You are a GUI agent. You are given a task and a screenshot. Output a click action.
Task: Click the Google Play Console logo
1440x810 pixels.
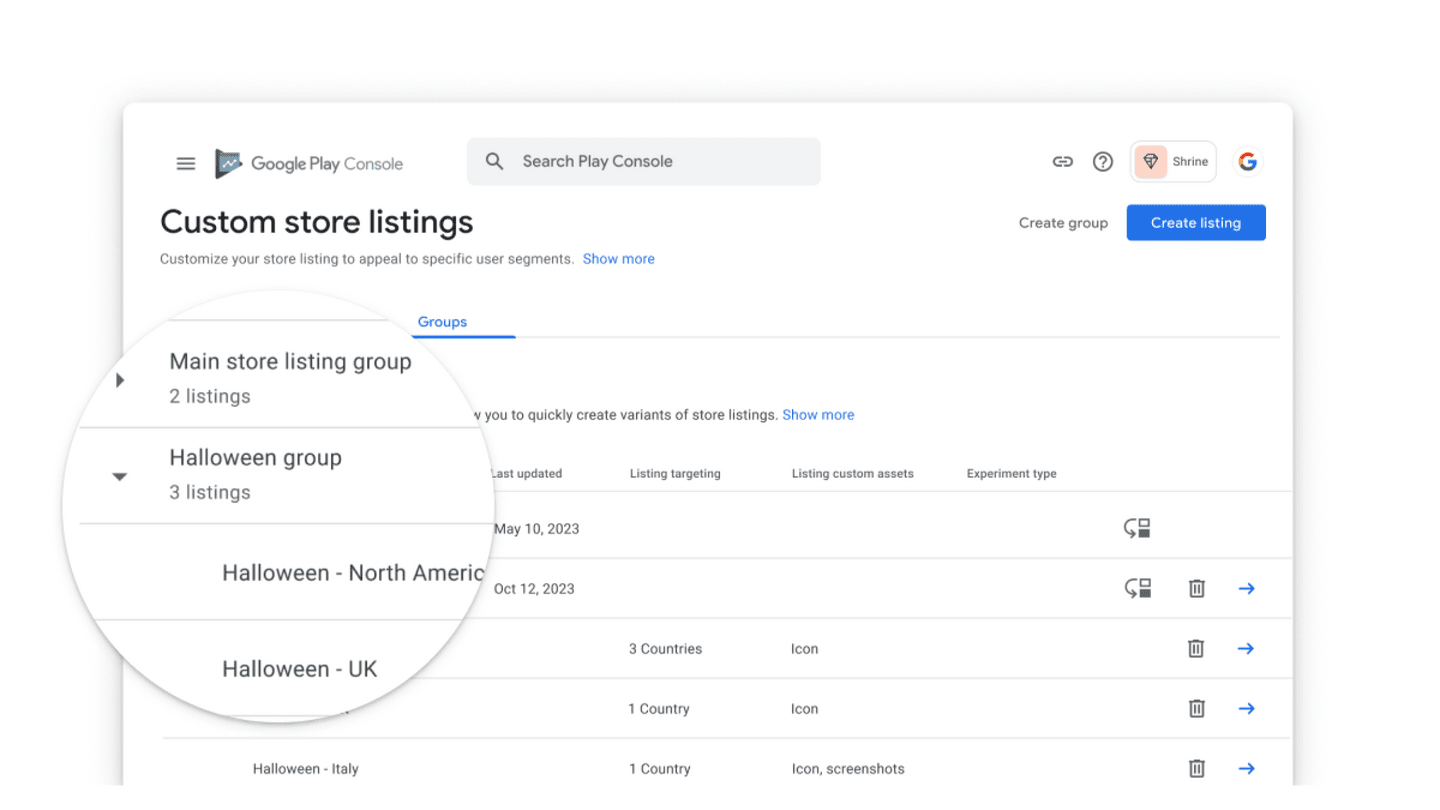(309, 164)
